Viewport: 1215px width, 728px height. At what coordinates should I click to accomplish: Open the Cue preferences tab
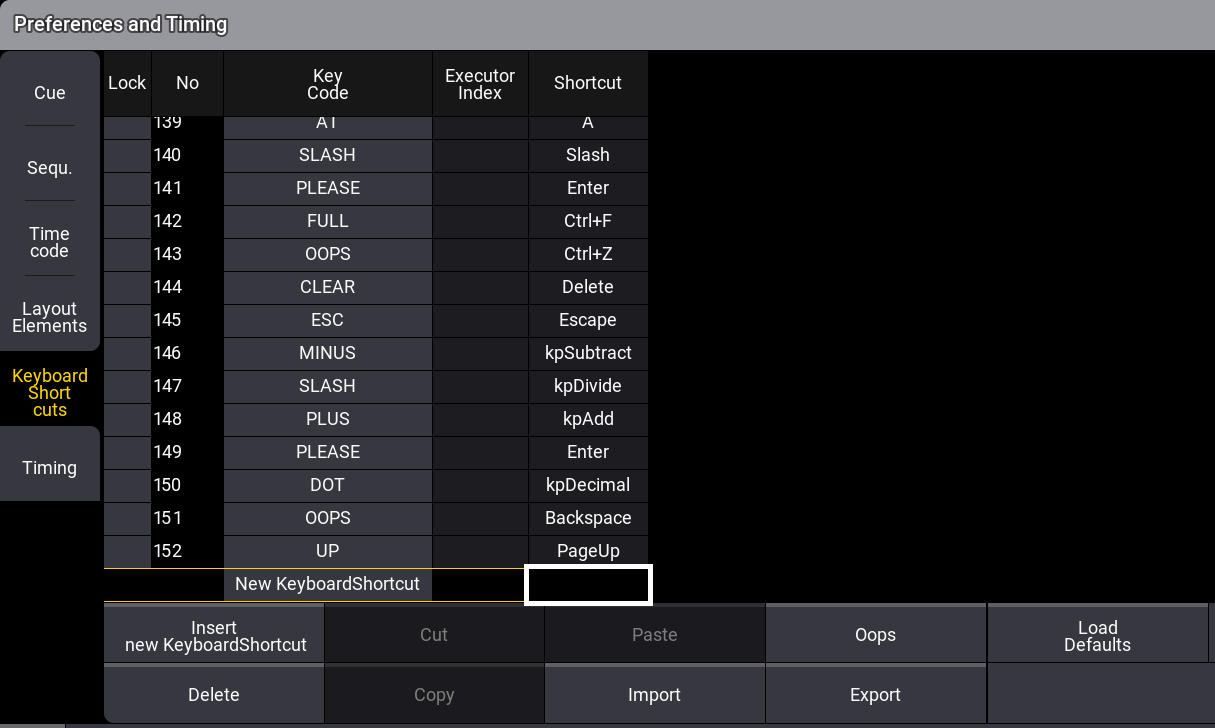pyautogui.click(x=50, y=93)
